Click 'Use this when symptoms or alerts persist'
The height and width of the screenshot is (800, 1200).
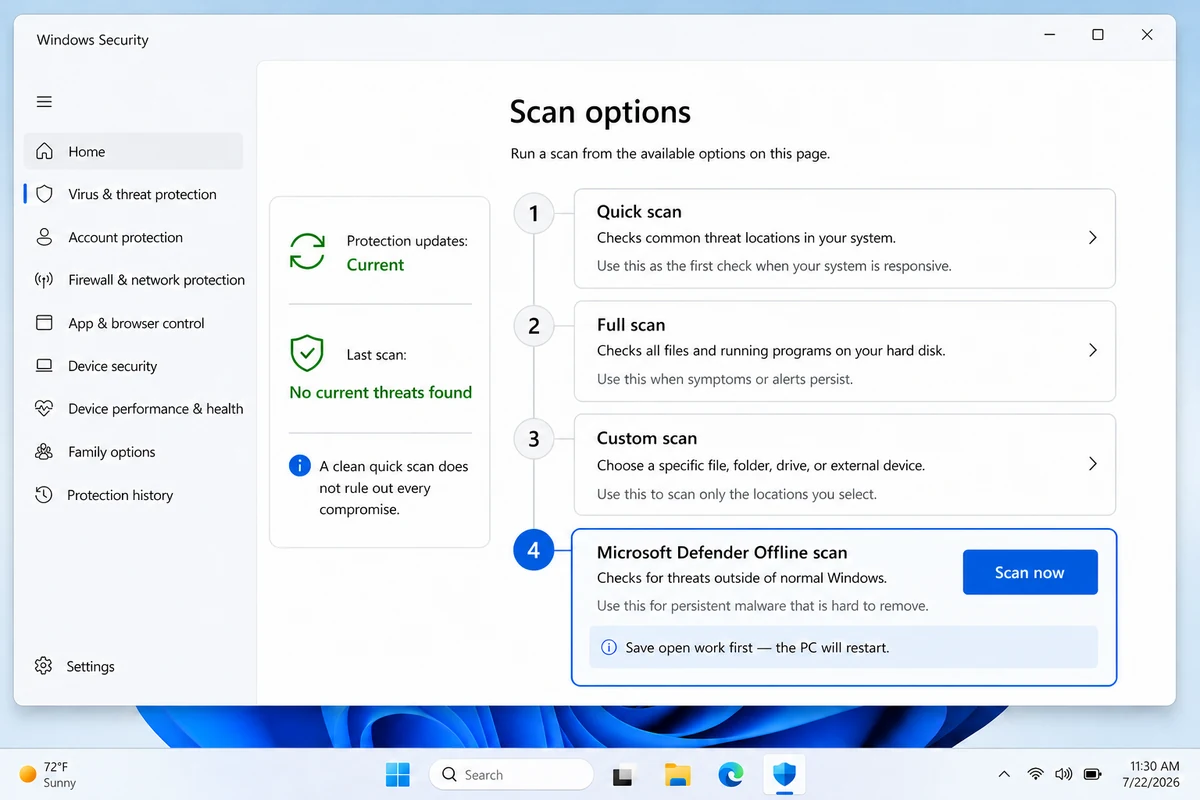pyautogui.click(x=725, y=379)
